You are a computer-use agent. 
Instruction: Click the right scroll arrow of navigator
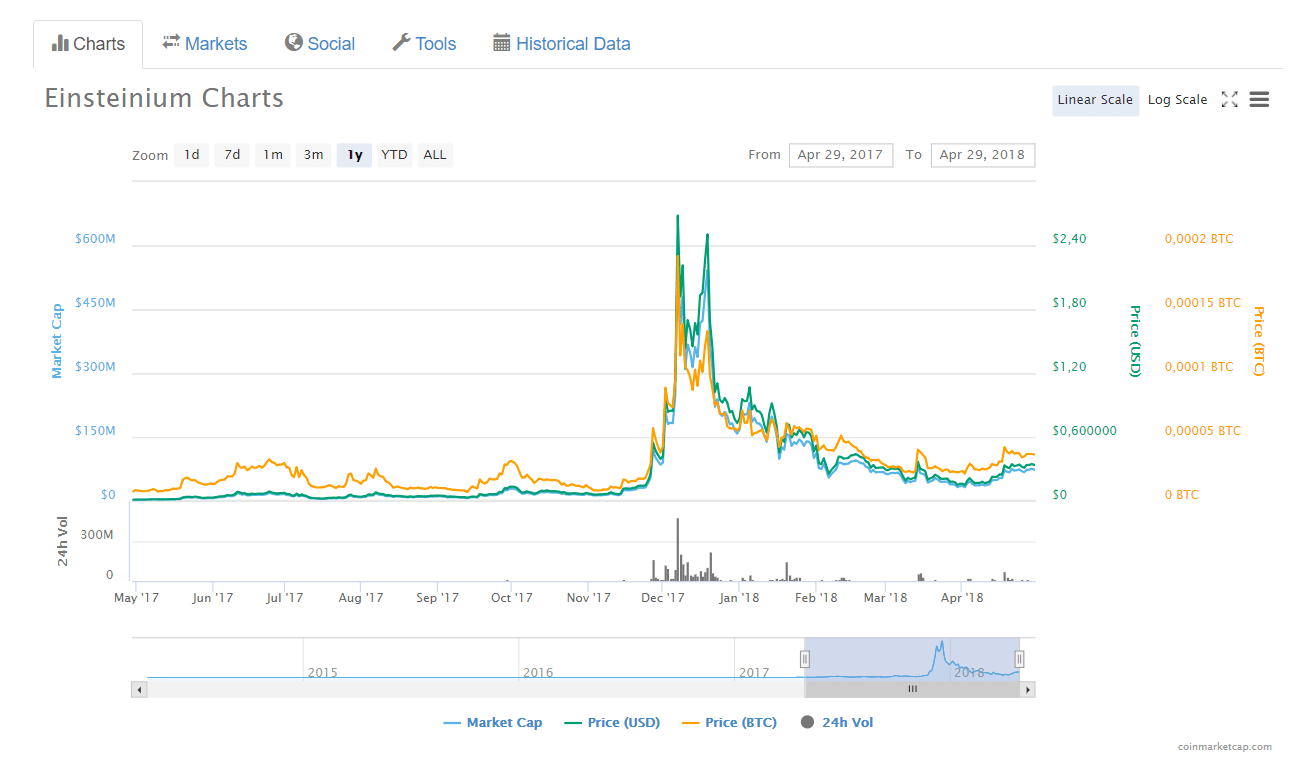coord(1027,689)
